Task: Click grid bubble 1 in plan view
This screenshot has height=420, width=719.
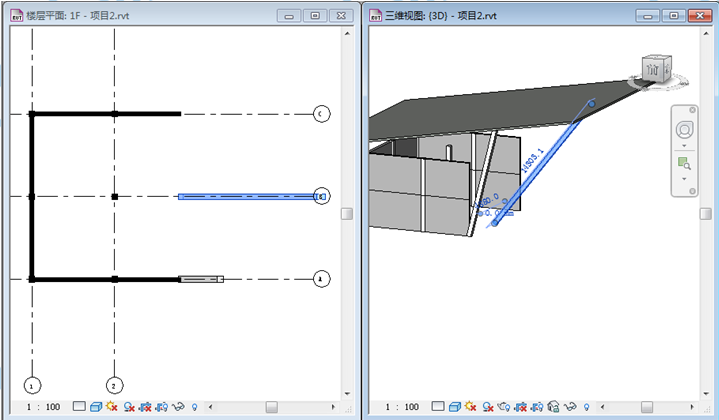Action: click(32, 386)
